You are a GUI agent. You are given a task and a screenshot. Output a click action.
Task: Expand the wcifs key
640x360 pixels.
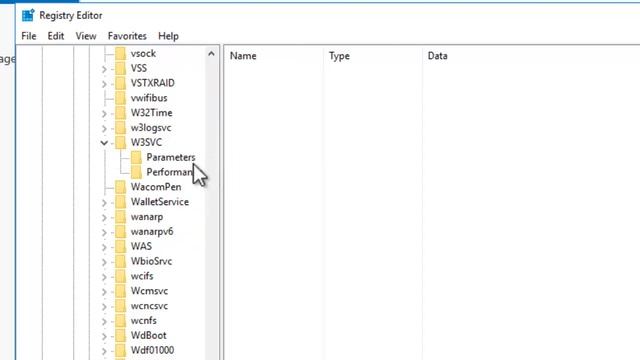point(104,277)
